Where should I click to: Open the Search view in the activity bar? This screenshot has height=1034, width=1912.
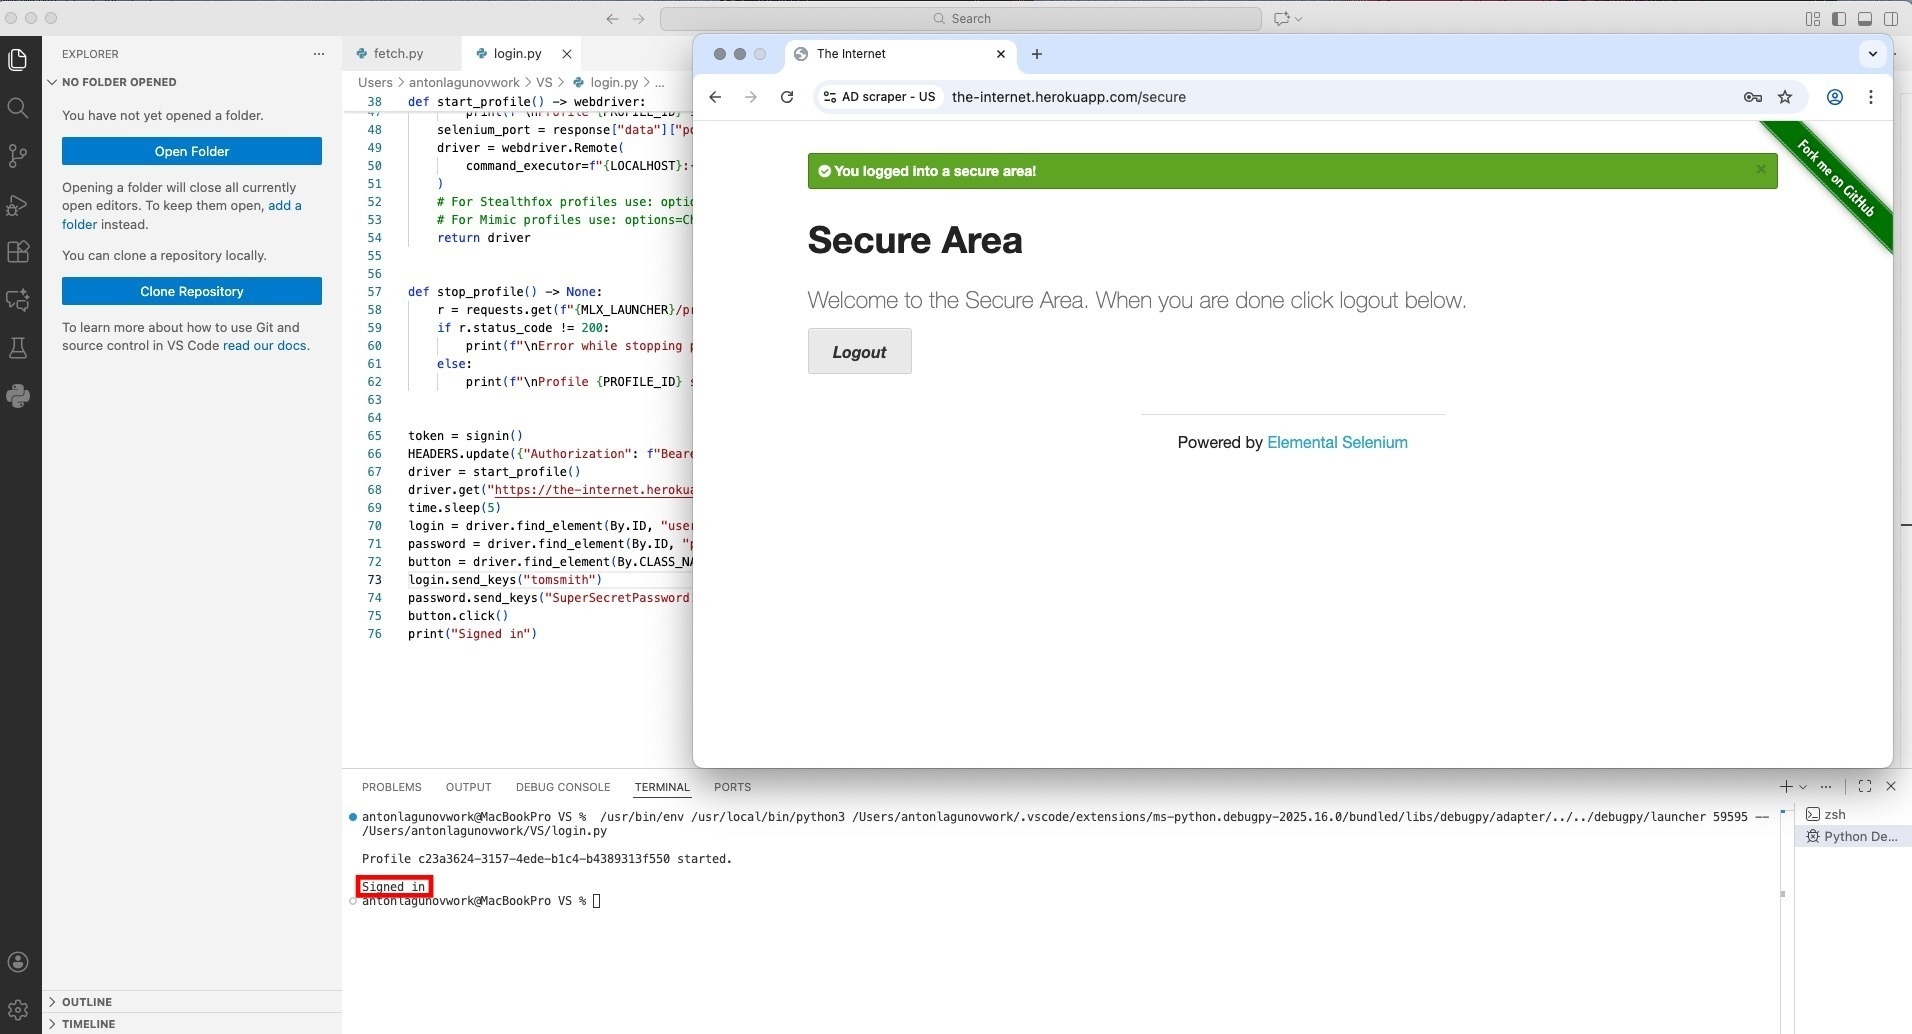coord(18,107)
